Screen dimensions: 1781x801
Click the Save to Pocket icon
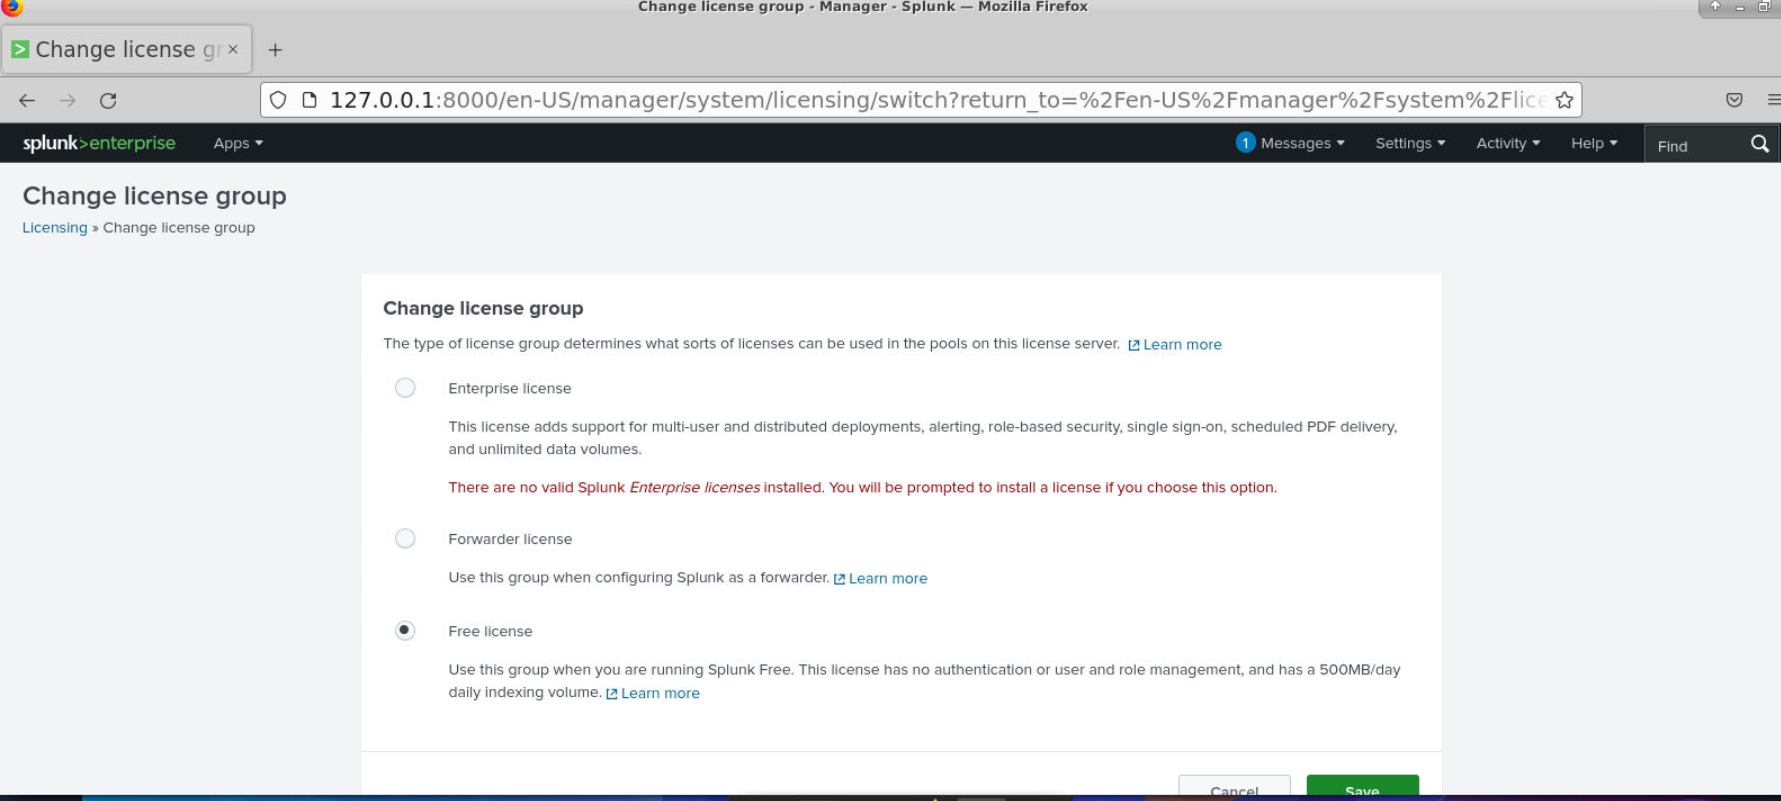click(x=1734, y=100)
